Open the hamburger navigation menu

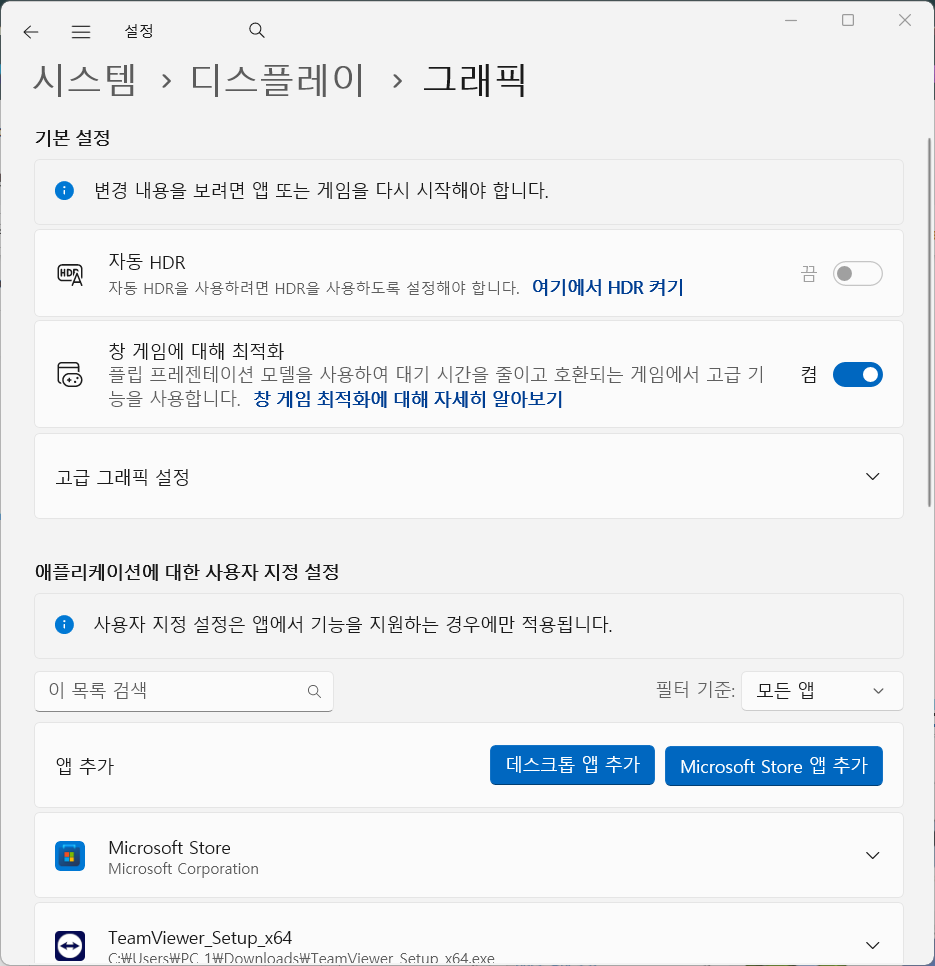pos(80,31)
